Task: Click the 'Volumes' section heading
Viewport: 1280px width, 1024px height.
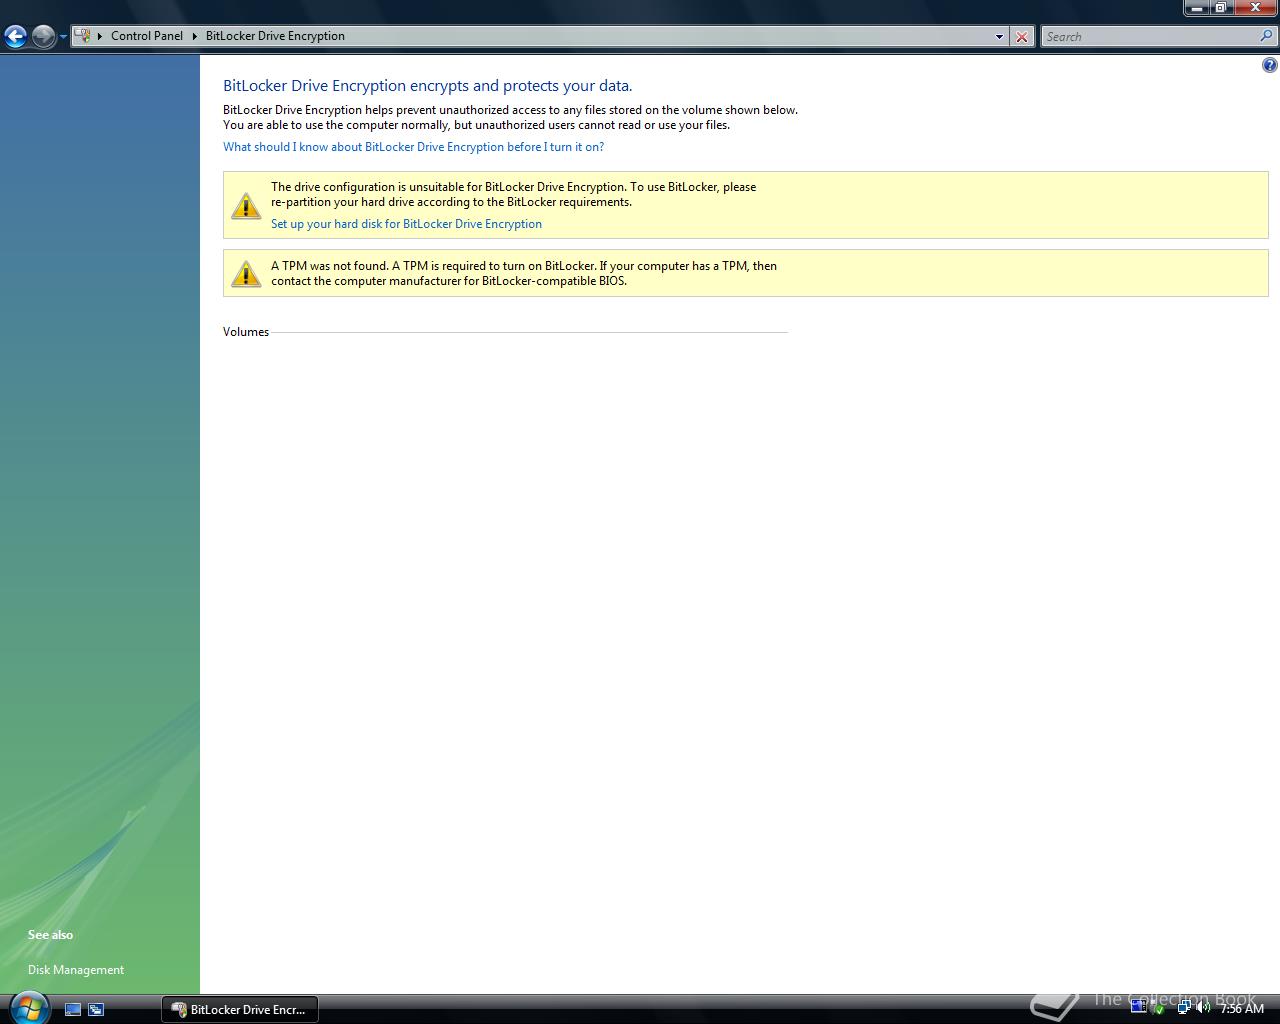Action: click(246, 332)
